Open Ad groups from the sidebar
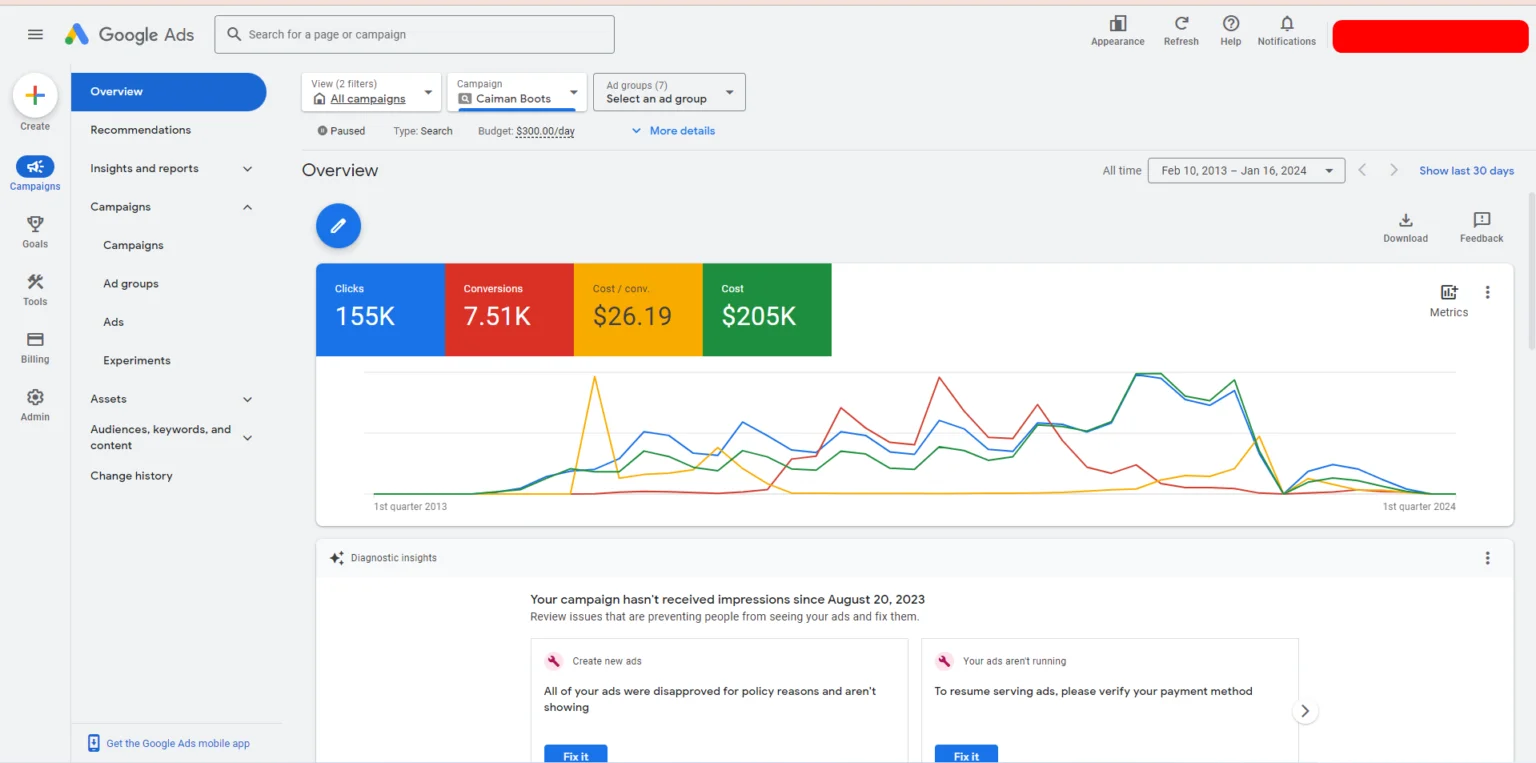Screen dimensions: 1536x763 (x=131, y=284)
